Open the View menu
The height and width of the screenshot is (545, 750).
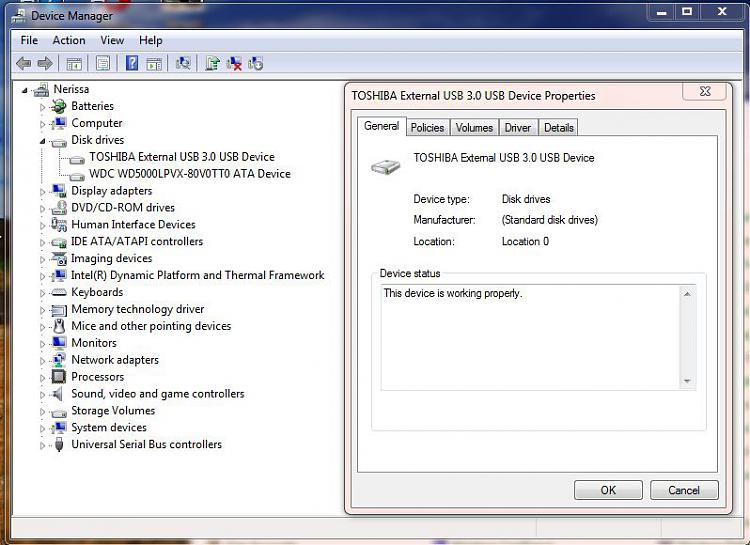point(112,40)
